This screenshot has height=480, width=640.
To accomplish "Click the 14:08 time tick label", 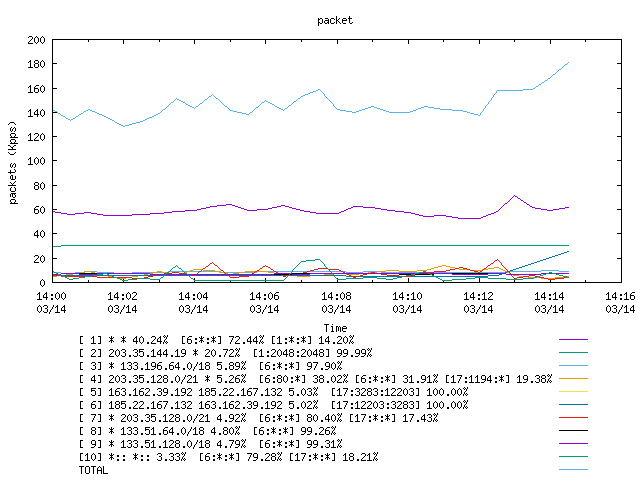I will 336,302.
